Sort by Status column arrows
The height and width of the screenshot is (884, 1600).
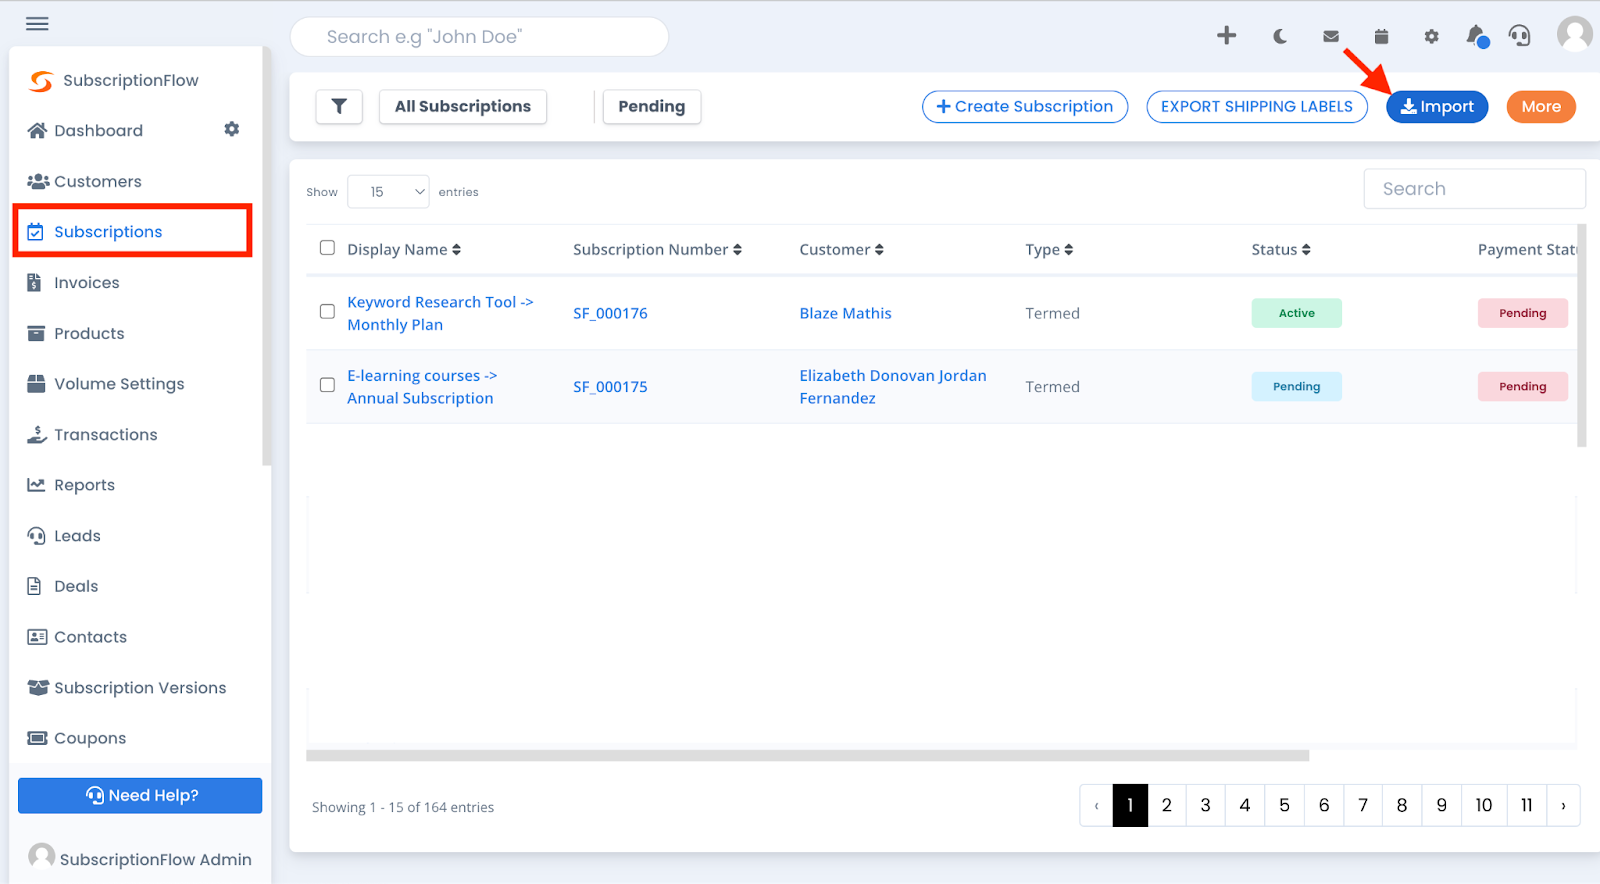1306,250
